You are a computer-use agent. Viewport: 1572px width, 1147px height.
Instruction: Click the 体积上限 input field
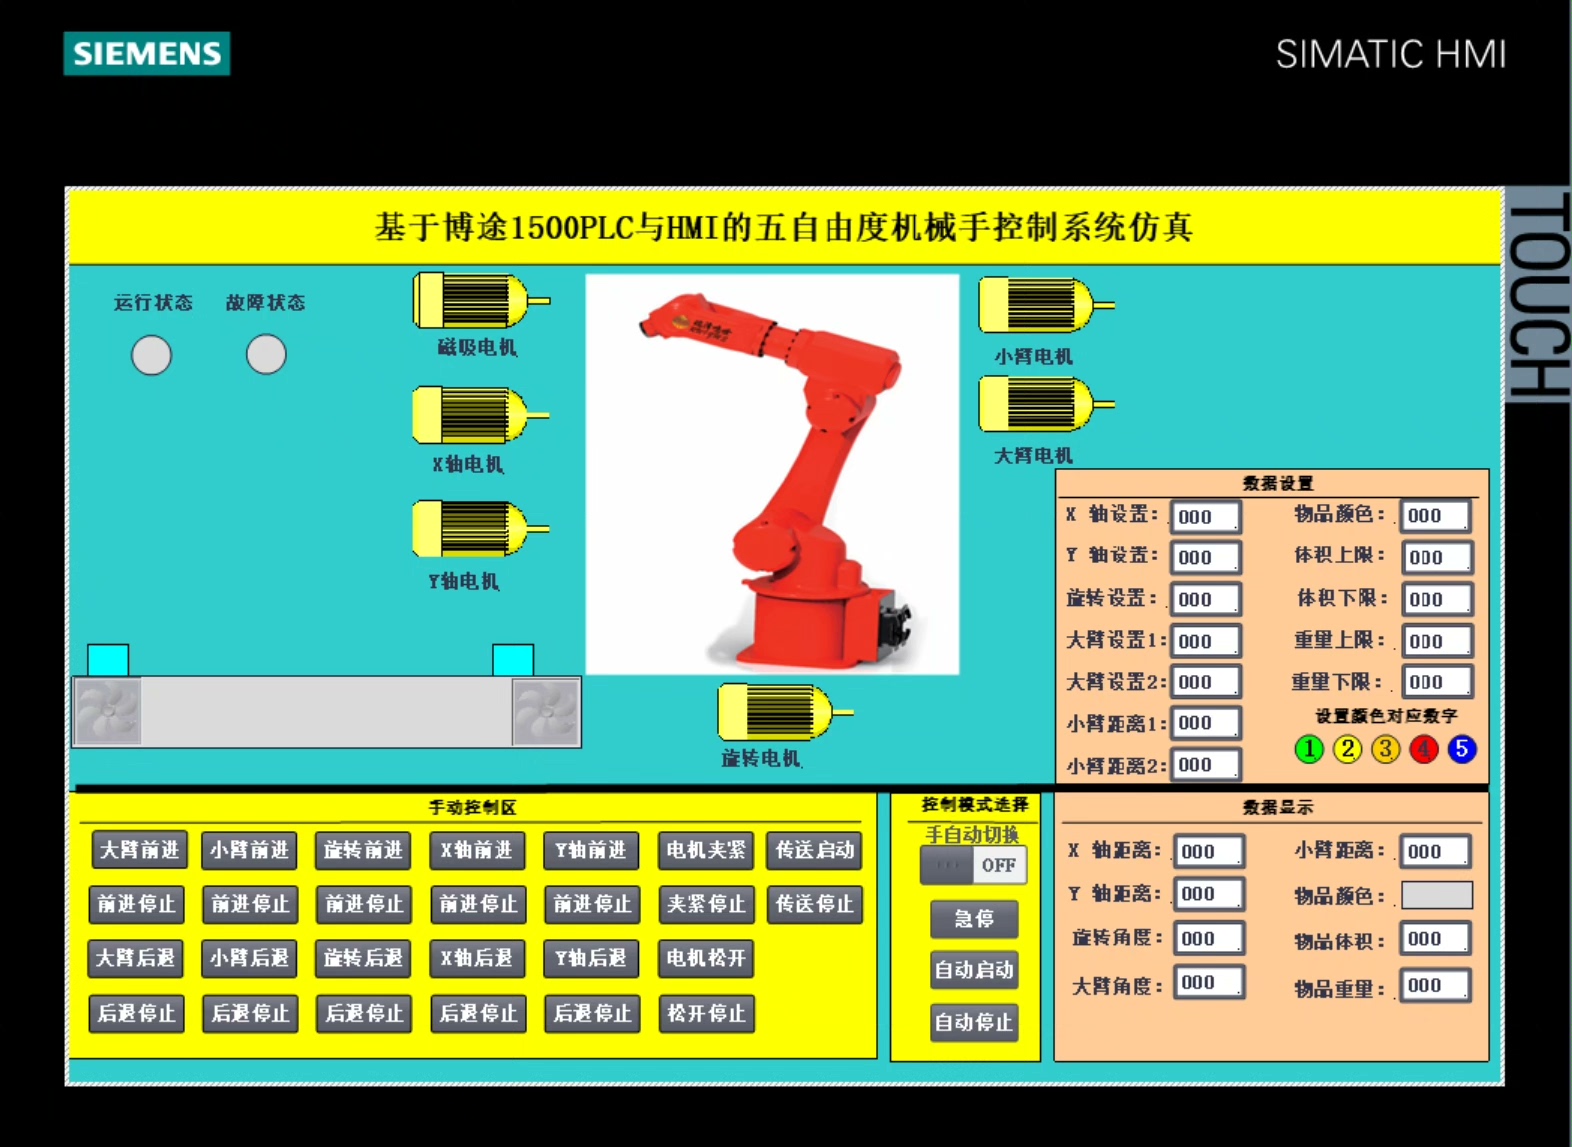pyautogui.click(x=1437, y=557)
